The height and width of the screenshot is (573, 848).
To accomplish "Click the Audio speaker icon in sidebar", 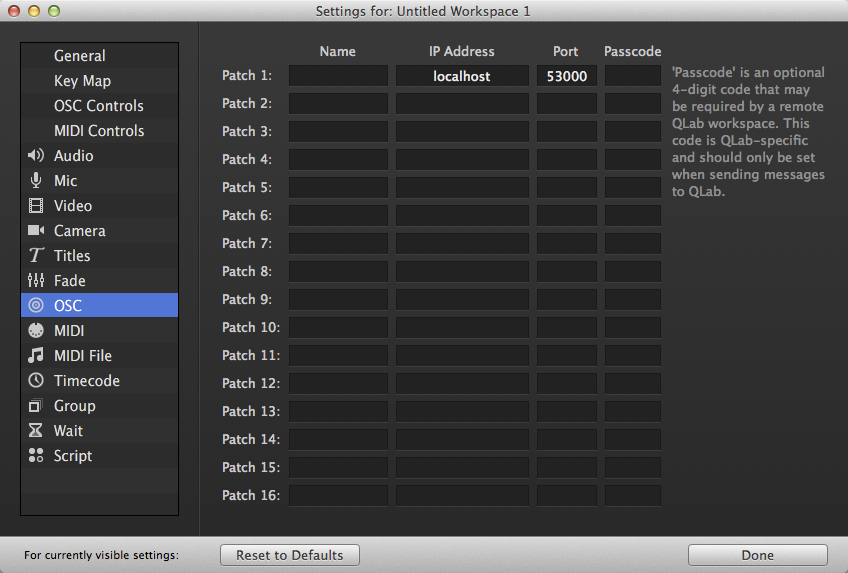I will 36,156.
